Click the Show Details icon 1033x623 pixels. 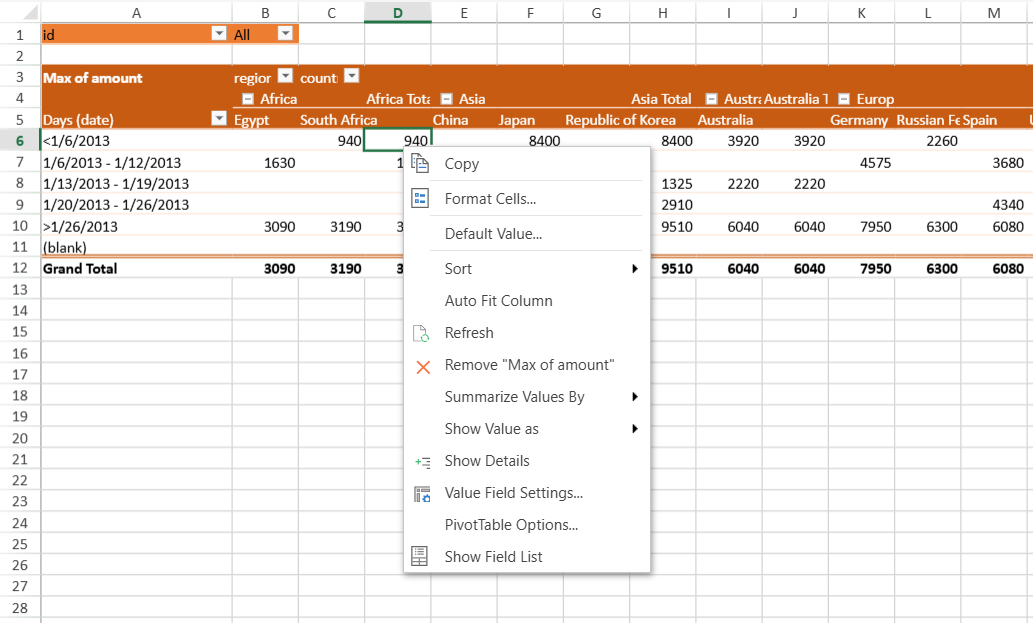pyautogui.click(x=422, y=461)
